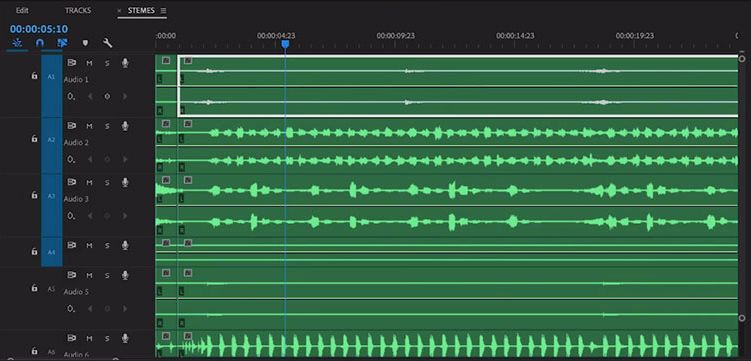Click voice-over record mic on Audio 6
751x361 pixels.
pyautogui.click(x=125, y=338)
